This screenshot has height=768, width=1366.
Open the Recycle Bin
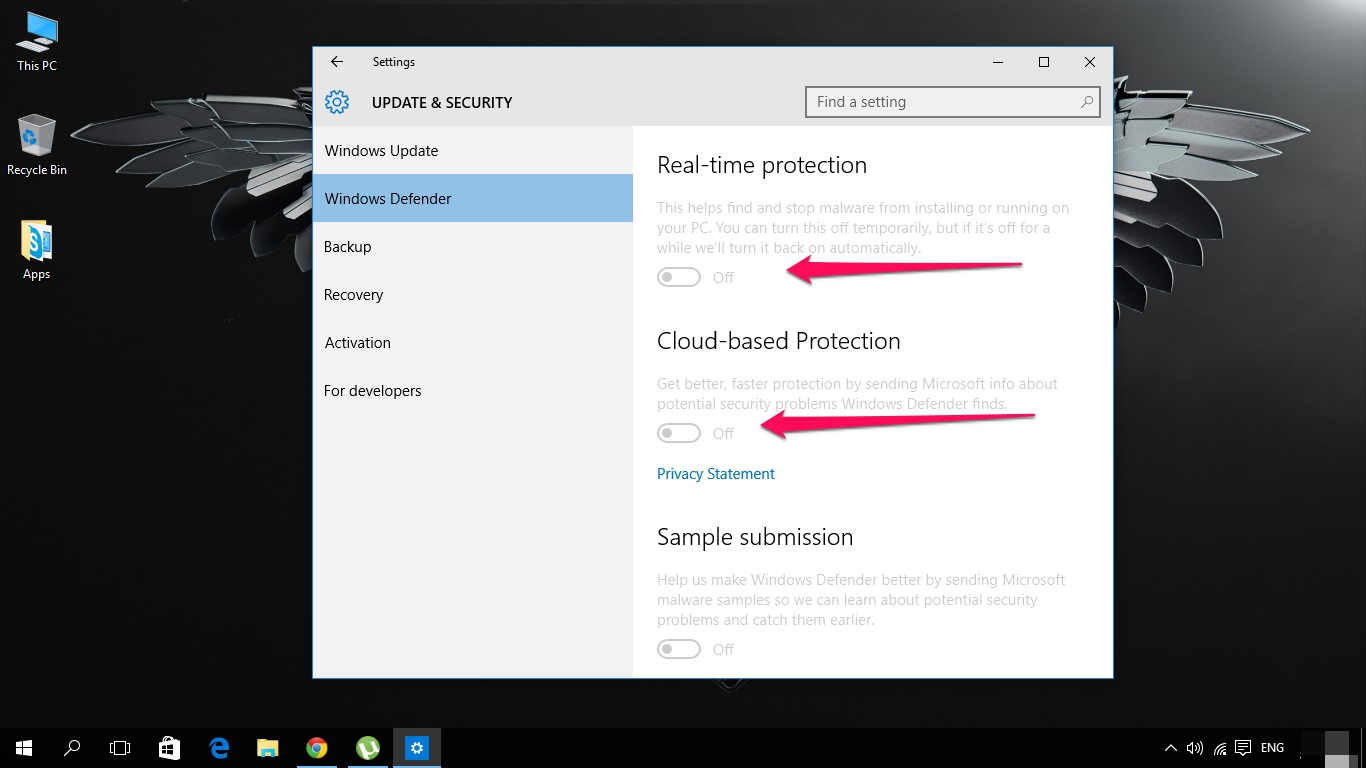35,140
